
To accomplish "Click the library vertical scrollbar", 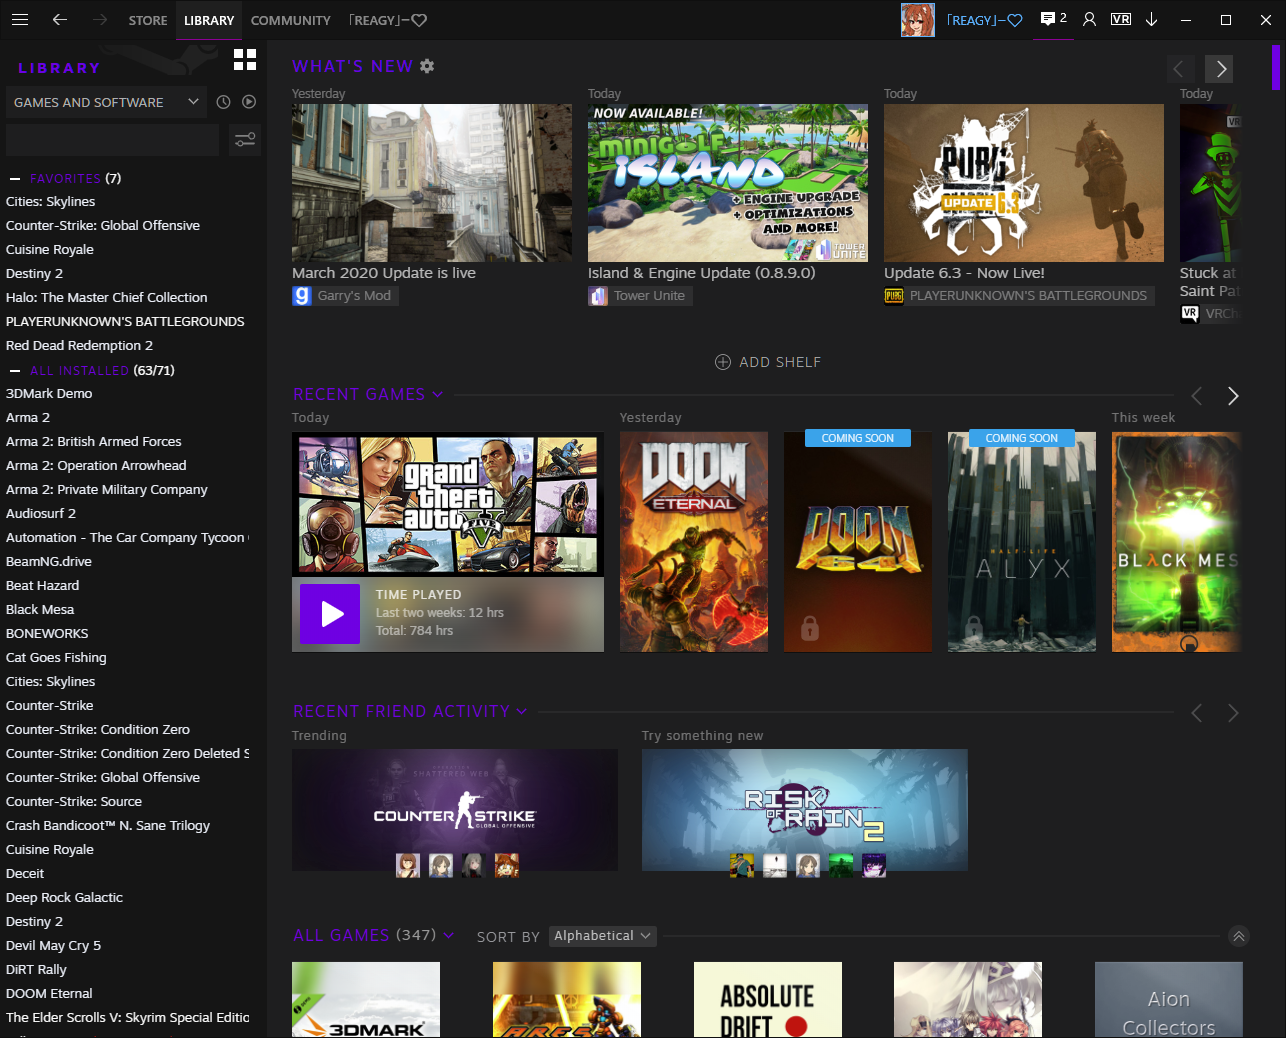I will click(1276, 67).
